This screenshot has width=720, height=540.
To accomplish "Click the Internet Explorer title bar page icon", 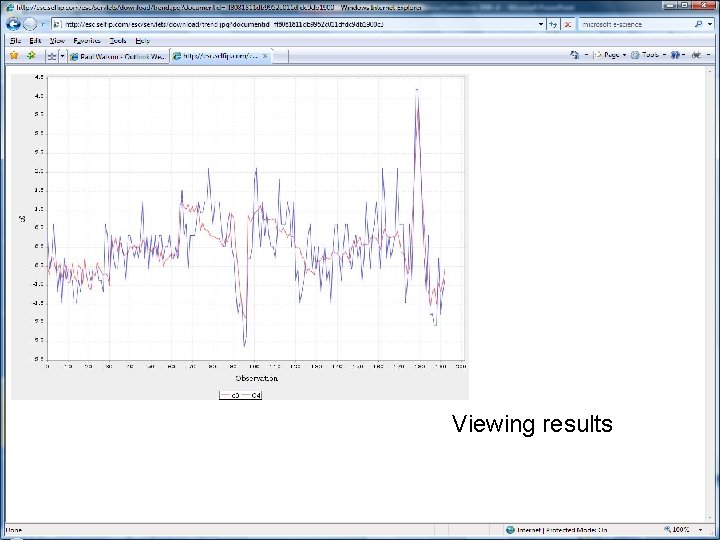I will pyautogui.click(x=10, y=7).
